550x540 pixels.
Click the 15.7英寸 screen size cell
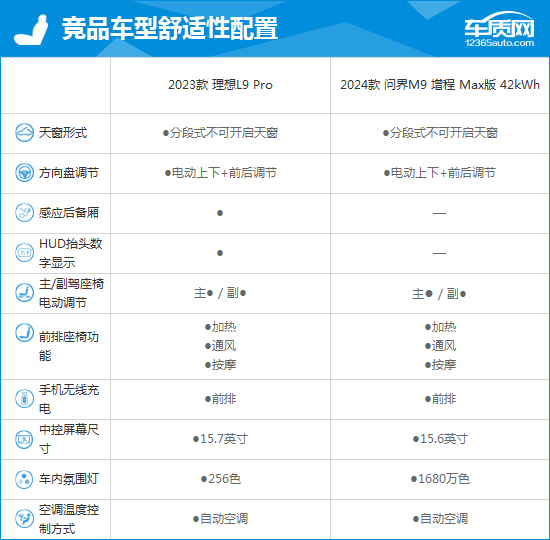pyautogui.click(x=220, y=439)
